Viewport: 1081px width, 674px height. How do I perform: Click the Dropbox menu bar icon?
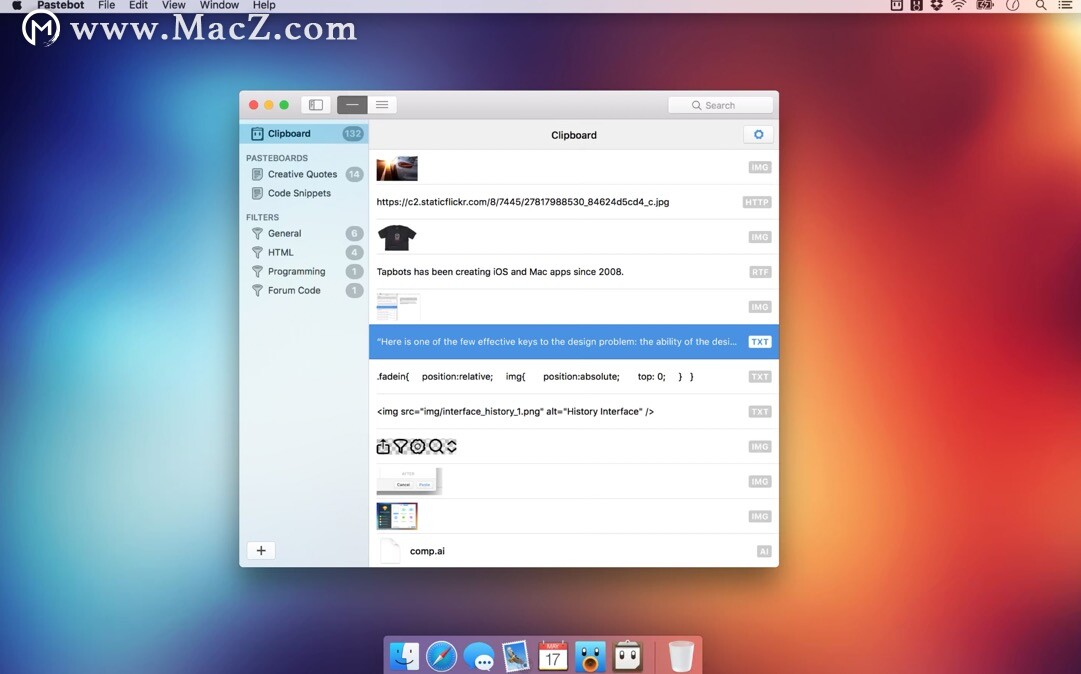coord(936,6)
